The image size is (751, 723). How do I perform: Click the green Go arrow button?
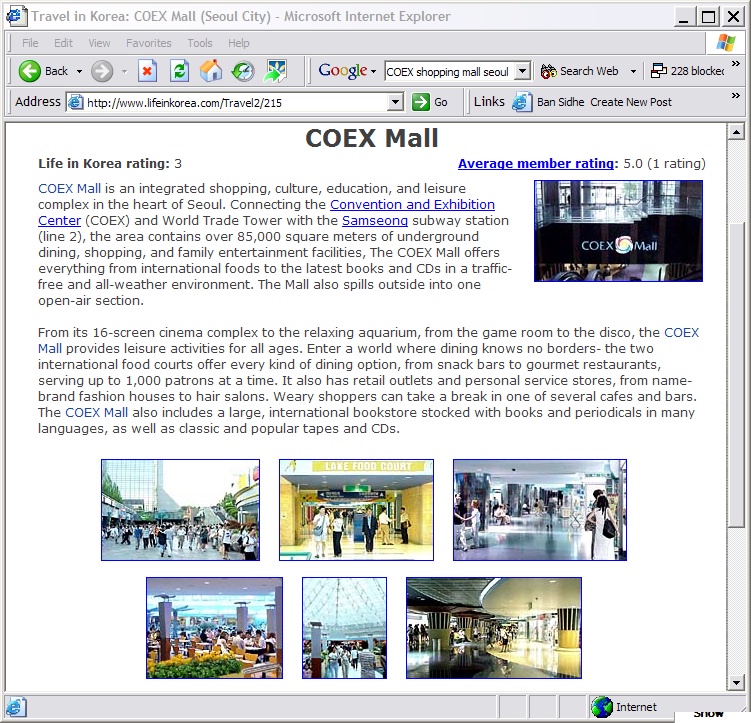(x=421, y=102)
